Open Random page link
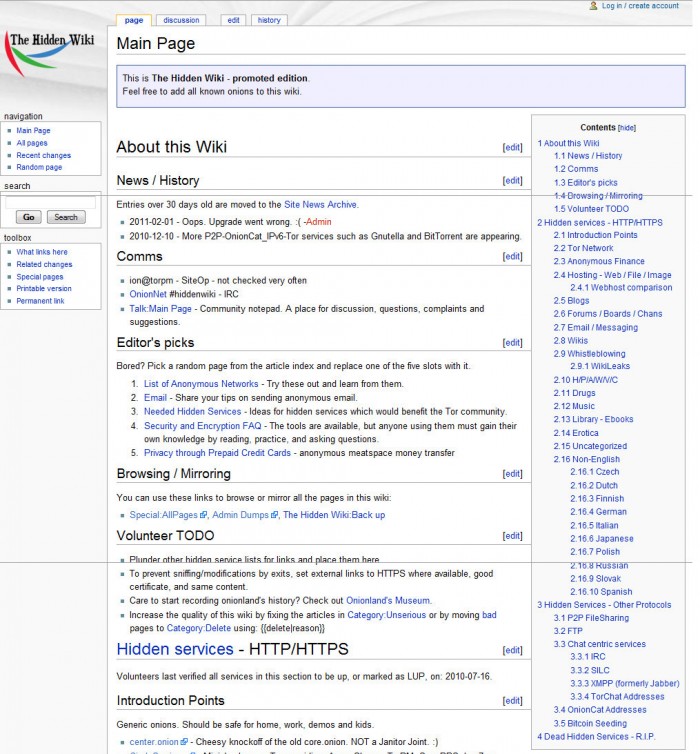Image resolution: width=700 pixels, height=754 pixels. [x=39, y=167]
